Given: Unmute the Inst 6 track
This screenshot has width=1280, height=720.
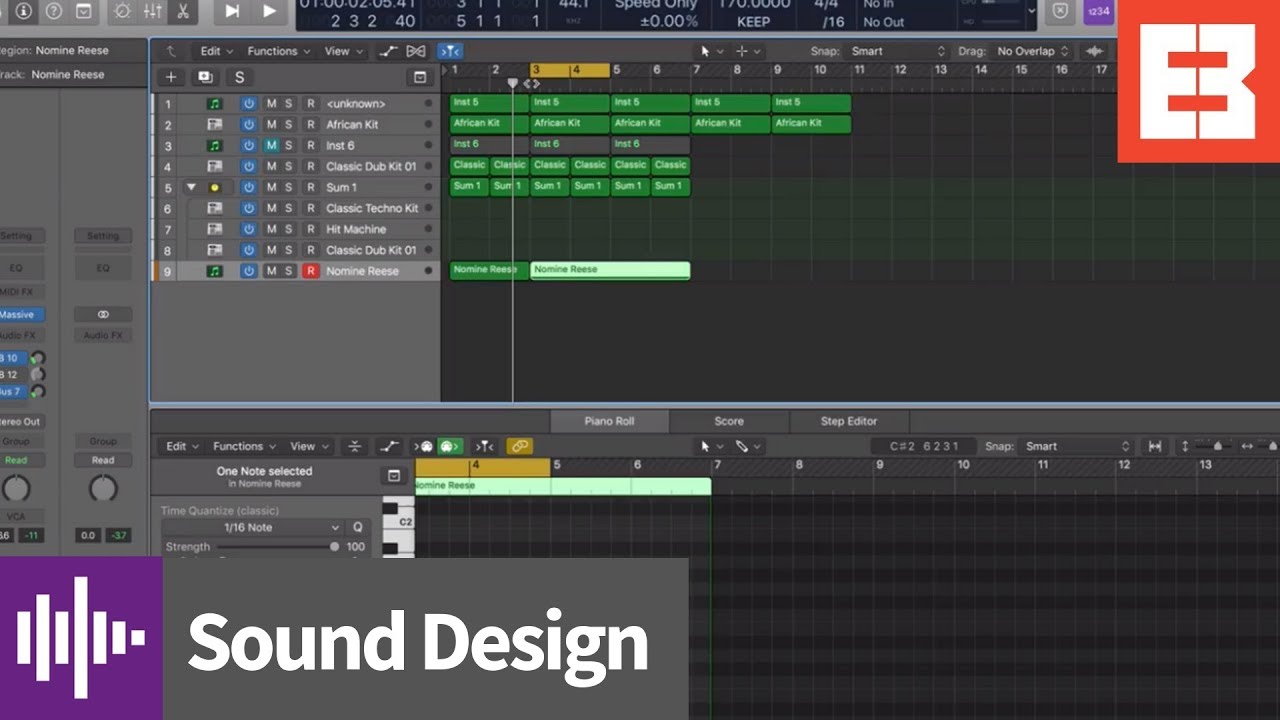Looking at the screenshot, I should pos(271,146).
